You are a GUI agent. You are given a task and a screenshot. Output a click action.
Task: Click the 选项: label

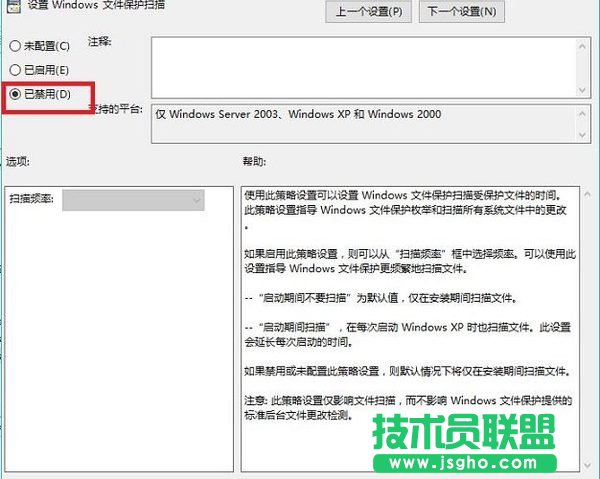click(x=18, y=161)
